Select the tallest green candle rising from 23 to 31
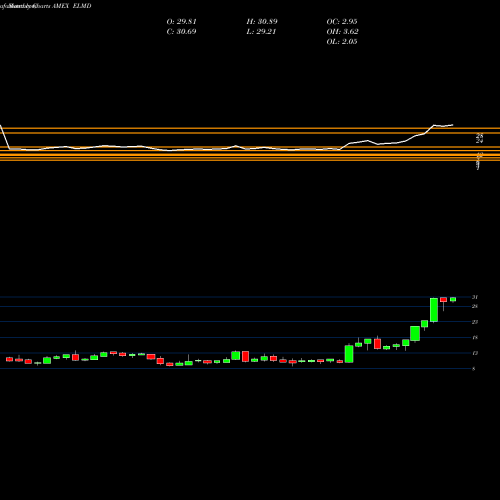500x500 pixels. (434, 310)
